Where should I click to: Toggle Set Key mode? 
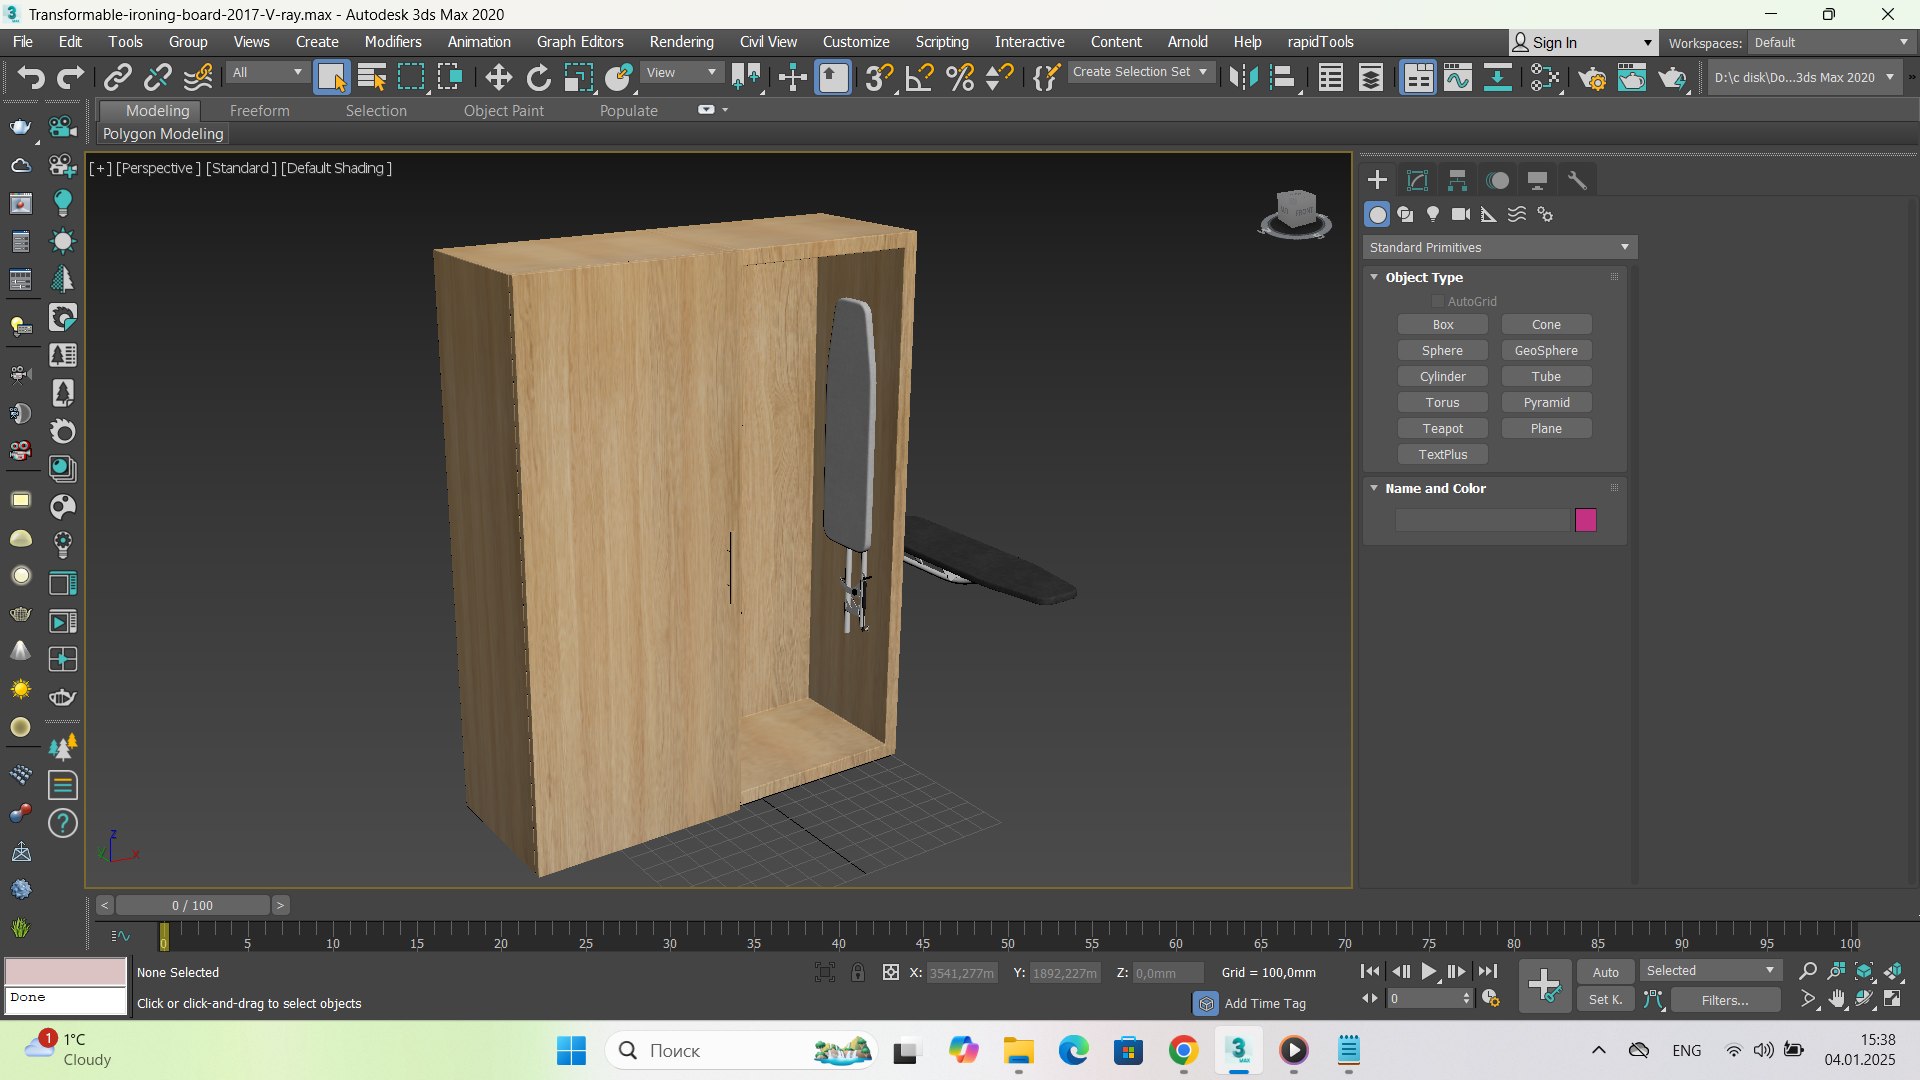[x=1606, y=999]
